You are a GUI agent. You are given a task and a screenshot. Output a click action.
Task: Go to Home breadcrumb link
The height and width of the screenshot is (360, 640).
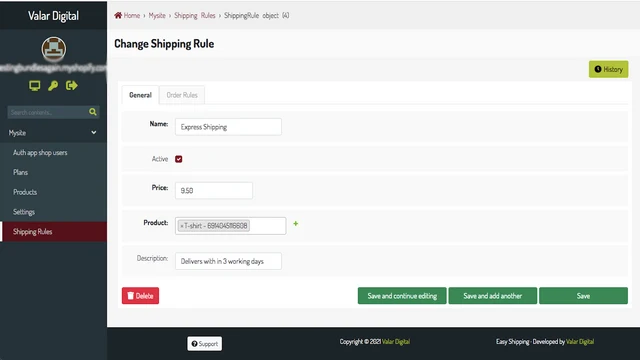click(x=132, y=16)
